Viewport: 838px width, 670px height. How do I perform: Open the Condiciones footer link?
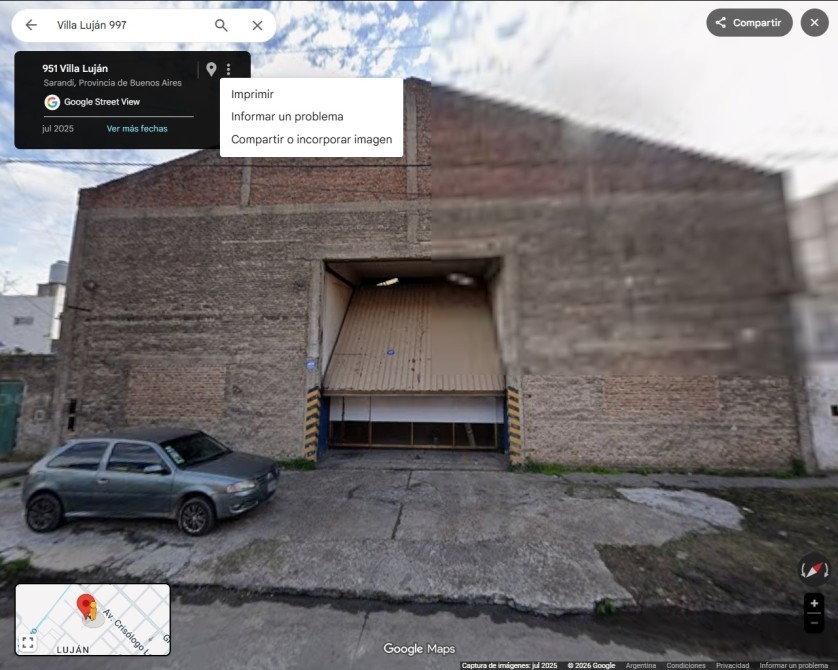pos(686,665)
